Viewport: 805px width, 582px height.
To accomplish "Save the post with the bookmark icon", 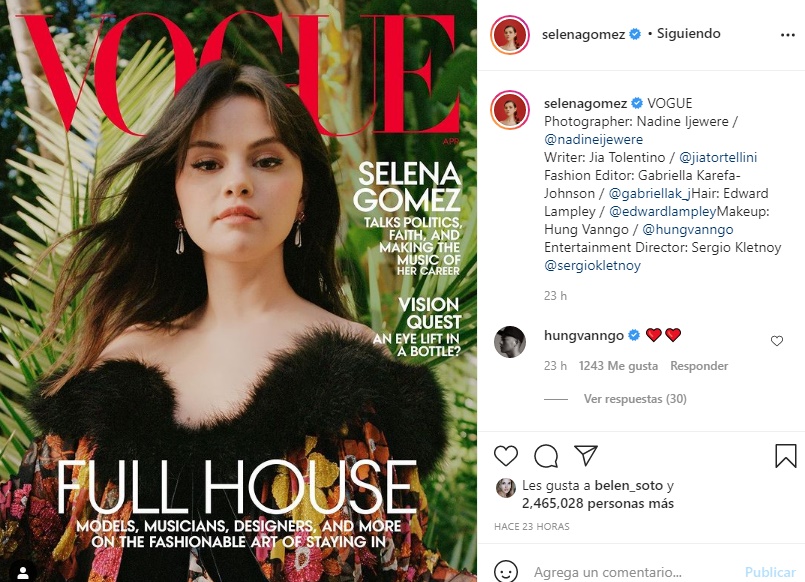I will pos(785,455).
